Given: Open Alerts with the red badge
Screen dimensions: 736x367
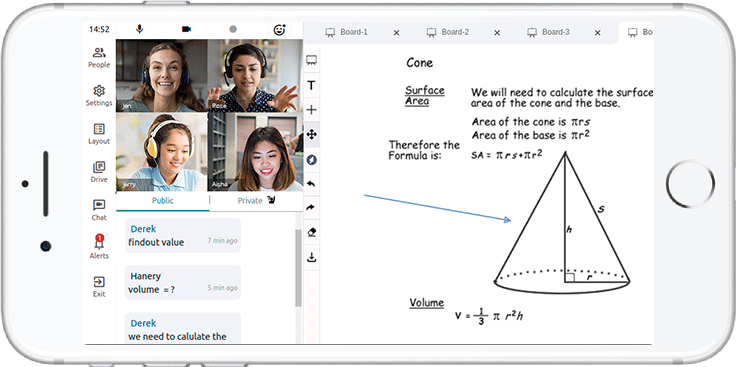Looking at the screenshot, I should 99,247.
